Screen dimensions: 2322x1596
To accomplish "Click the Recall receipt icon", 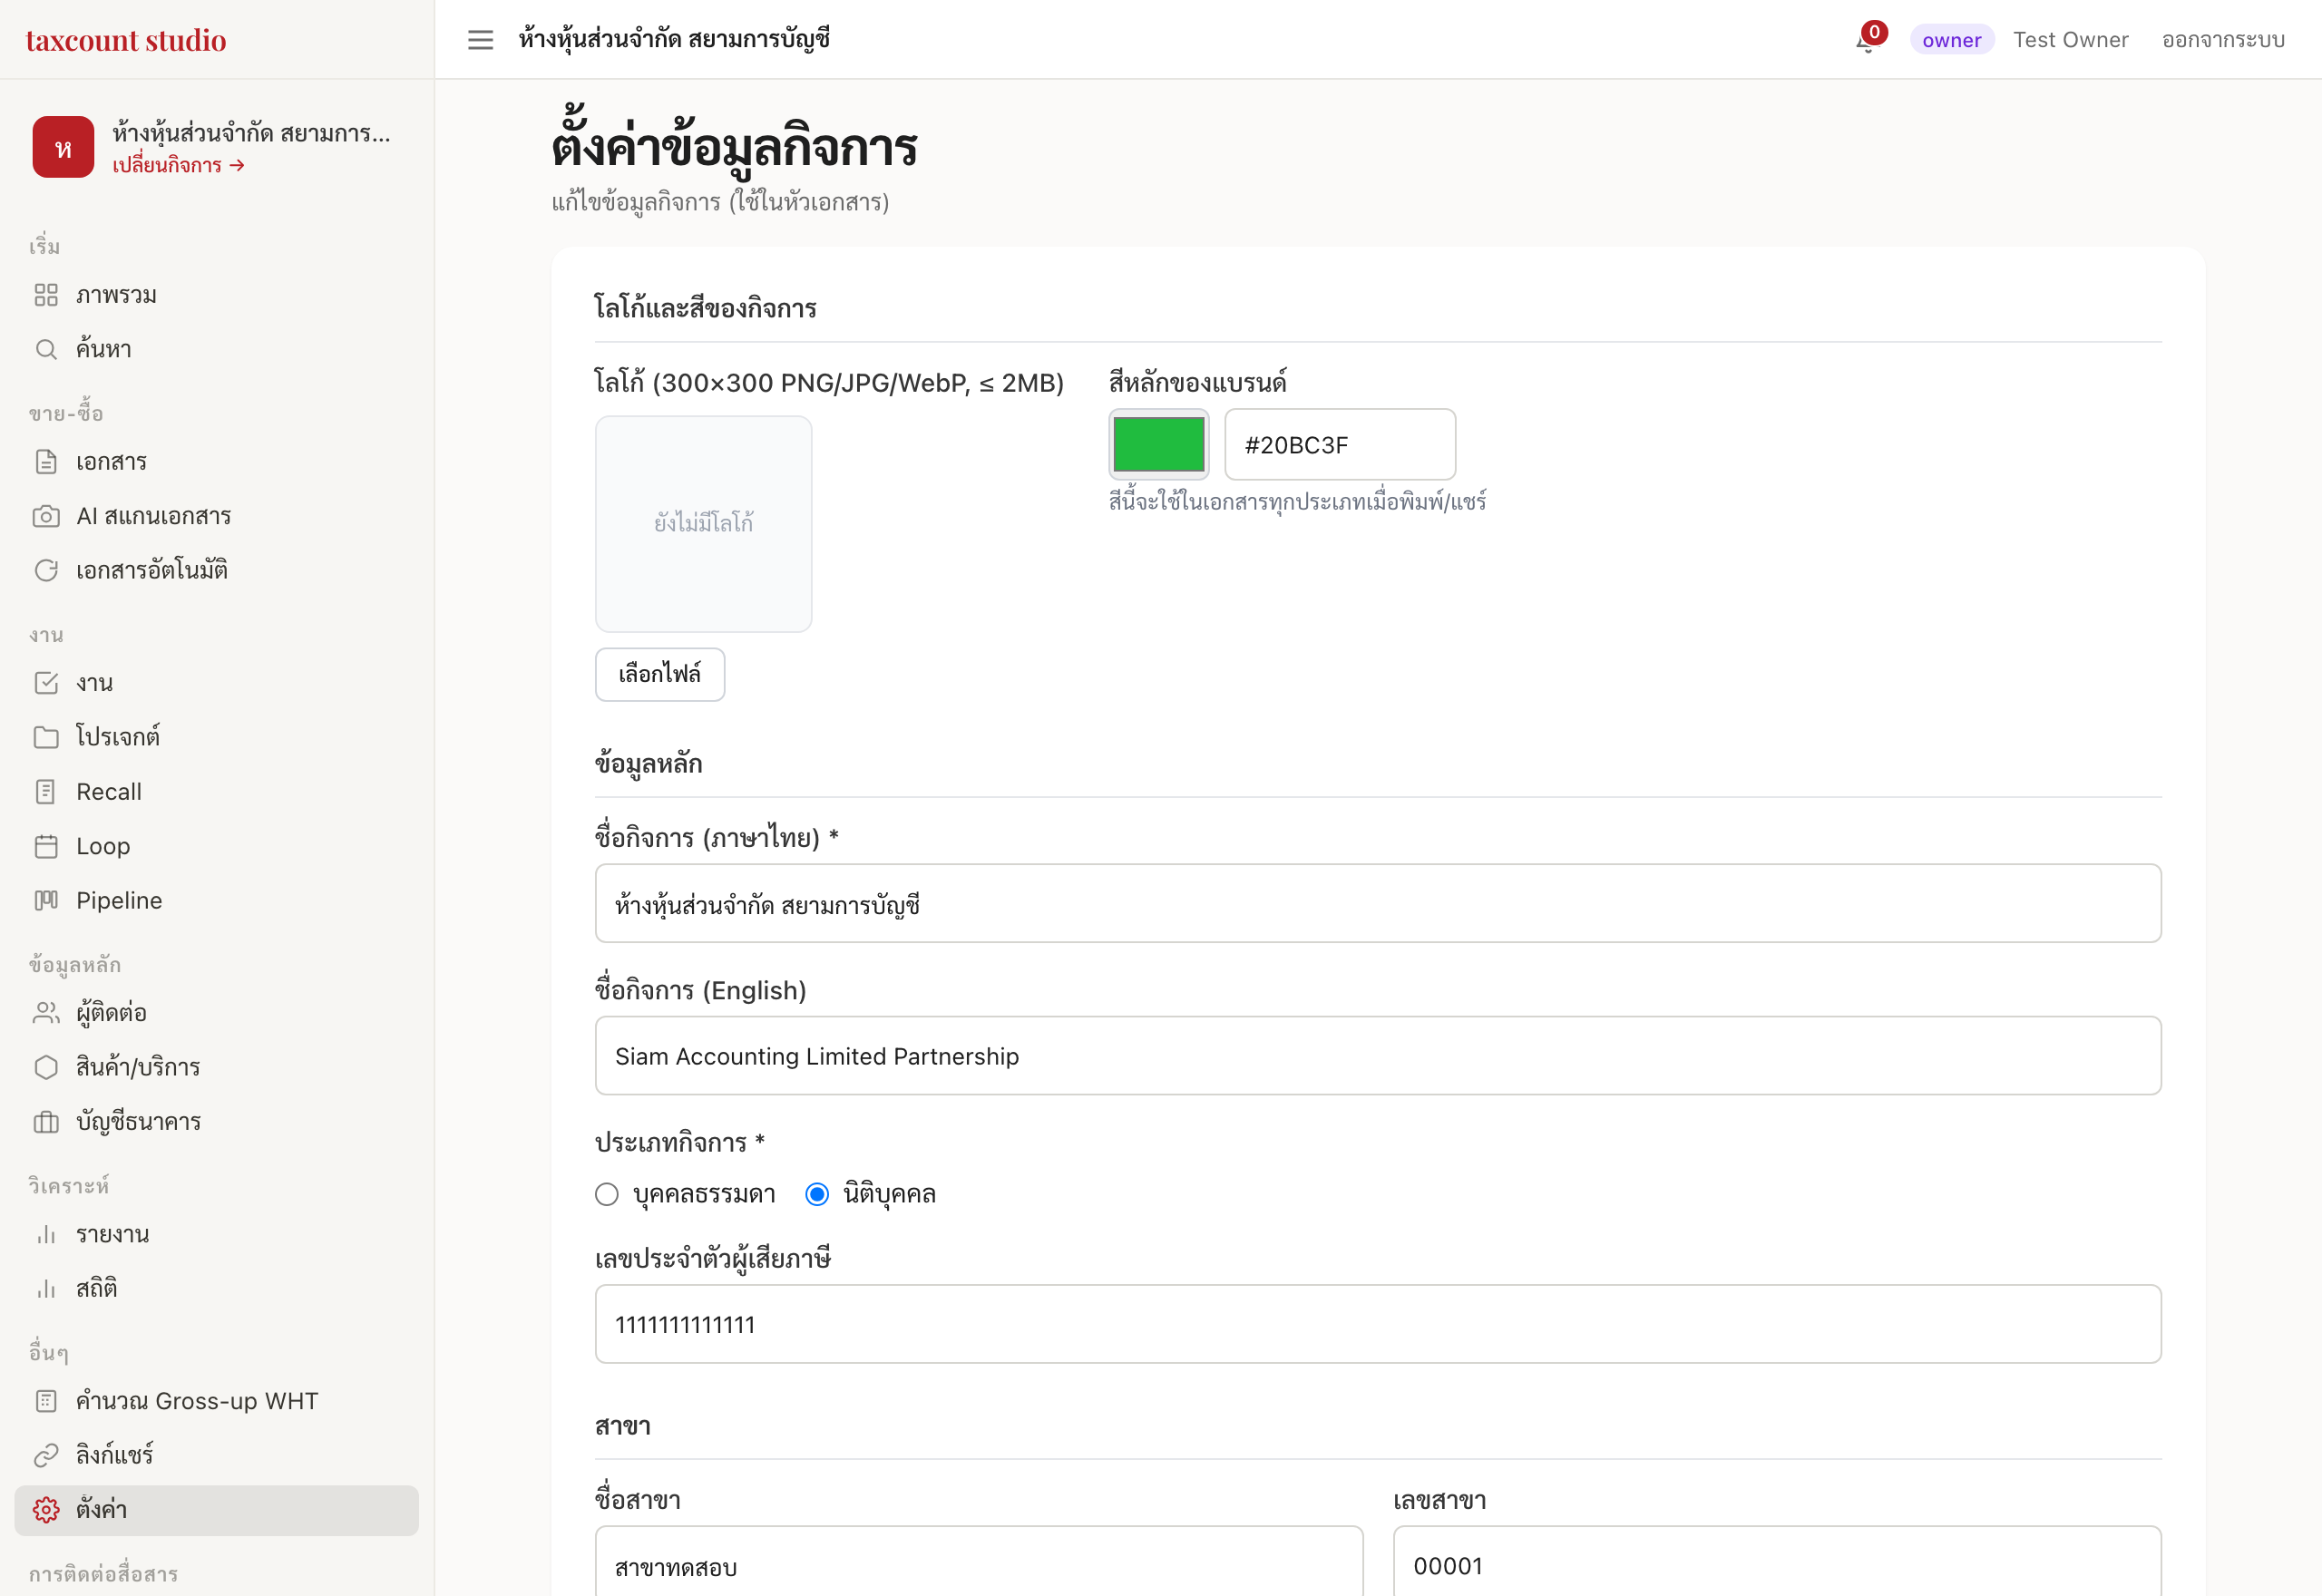I will tap(46, 792).
